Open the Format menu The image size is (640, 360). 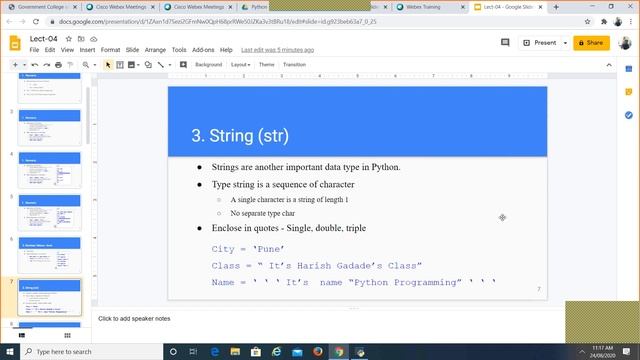point(110,50)
